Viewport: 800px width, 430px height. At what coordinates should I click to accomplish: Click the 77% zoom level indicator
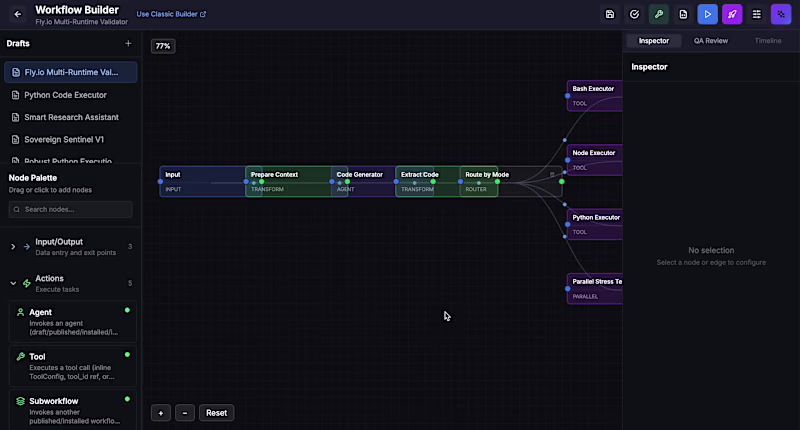[x=163, y=46]
